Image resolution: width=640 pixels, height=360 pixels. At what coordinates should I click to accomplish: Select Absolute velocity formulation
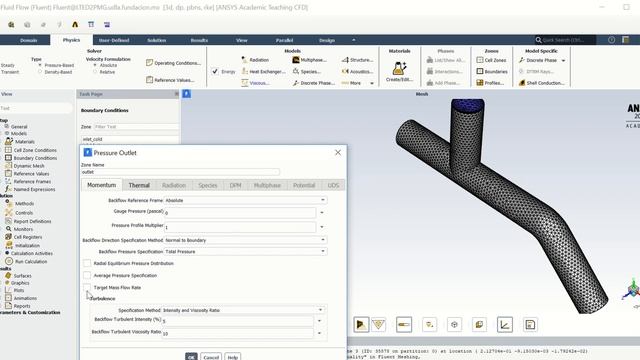coord(95,65)
